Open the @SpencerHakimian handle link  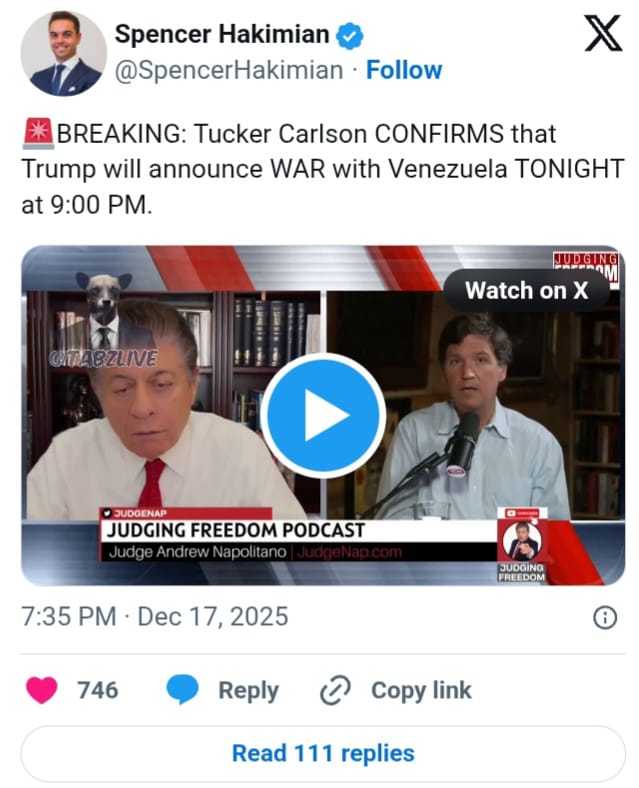229,70
